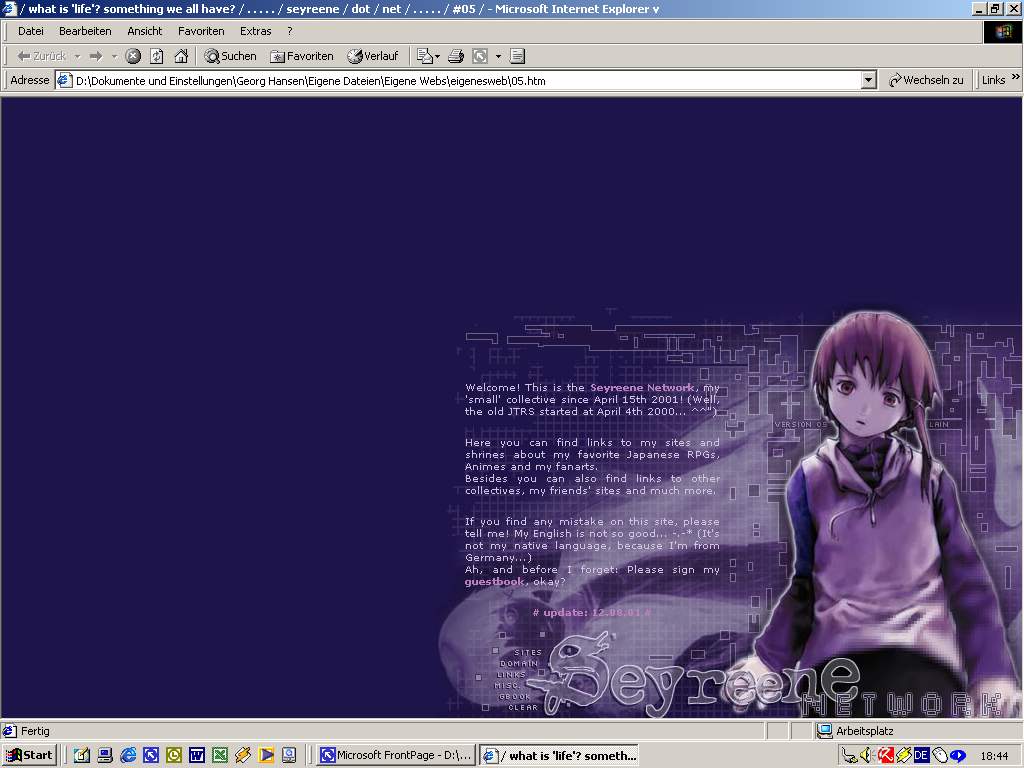The image size is (1024, 768).
Task: Expand the Links toolbar chevron
Action: coord(1016,77)
